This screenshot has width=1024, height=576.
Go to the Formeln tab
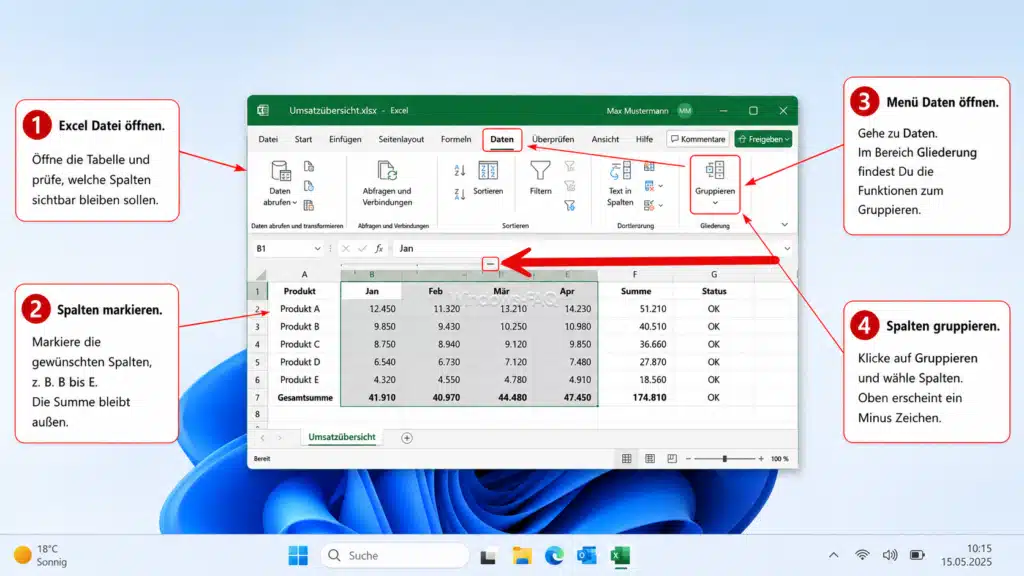click(456, 139)
